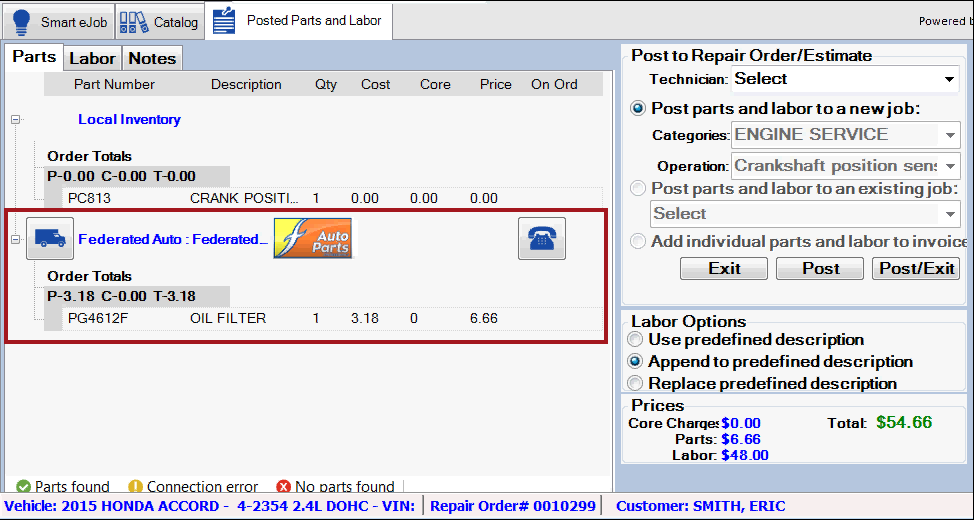Viewport: 974px width, 520px height.
Task: Click the On Ord column header
Action: pyautogui.click(x=554, y=84)
